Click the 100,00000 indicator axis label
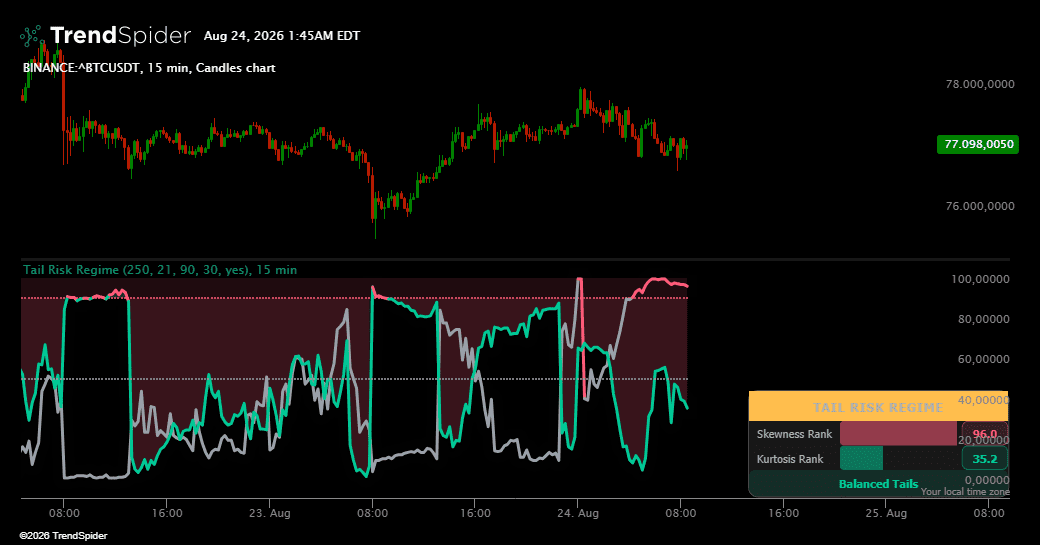 [x=980, y=279]
